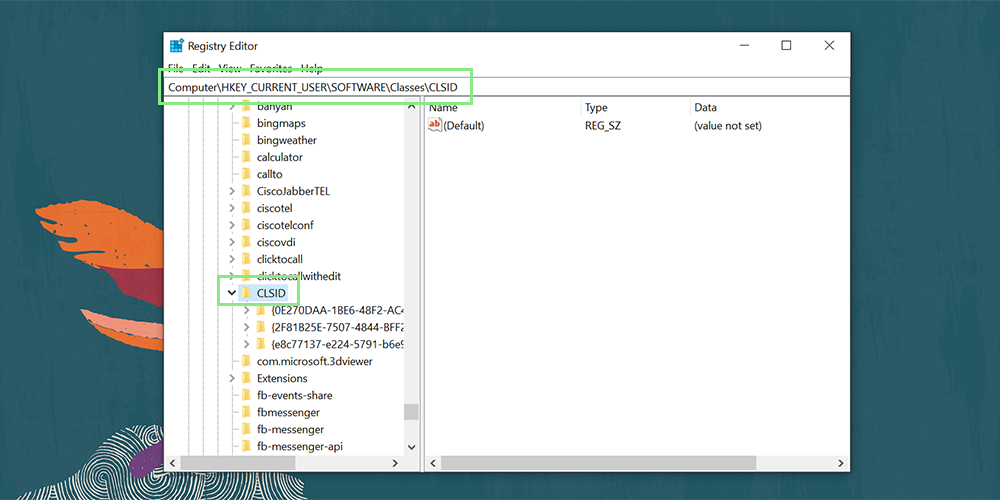Click the (Default) value string icon
Viewport: 1000px width, 500px height.
coord(435,125)
